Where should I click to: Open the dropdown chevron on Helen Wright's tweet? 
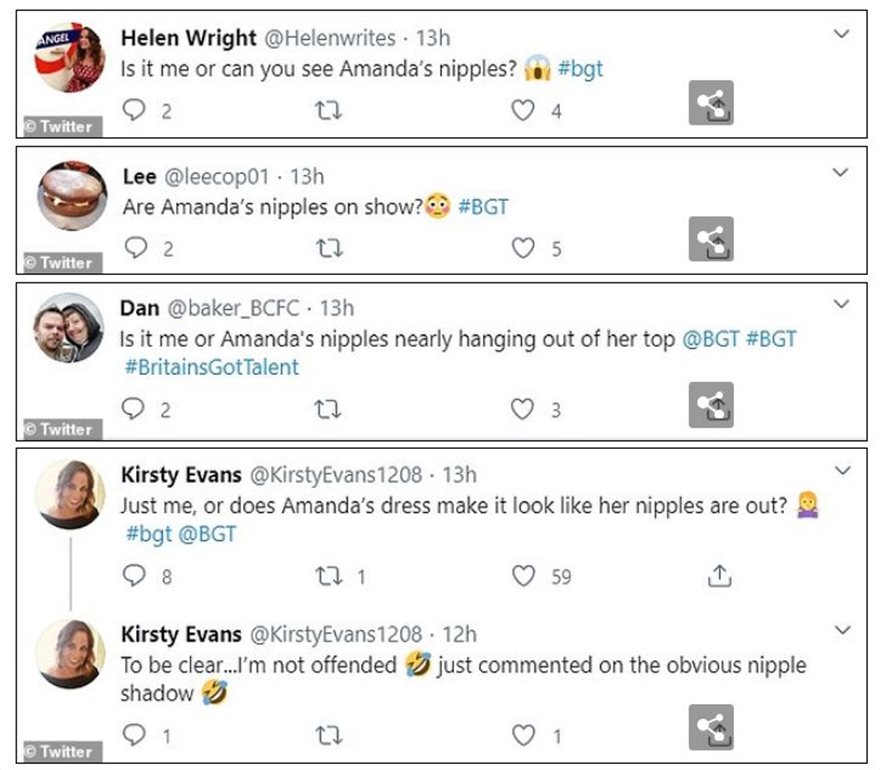point(842,36)
